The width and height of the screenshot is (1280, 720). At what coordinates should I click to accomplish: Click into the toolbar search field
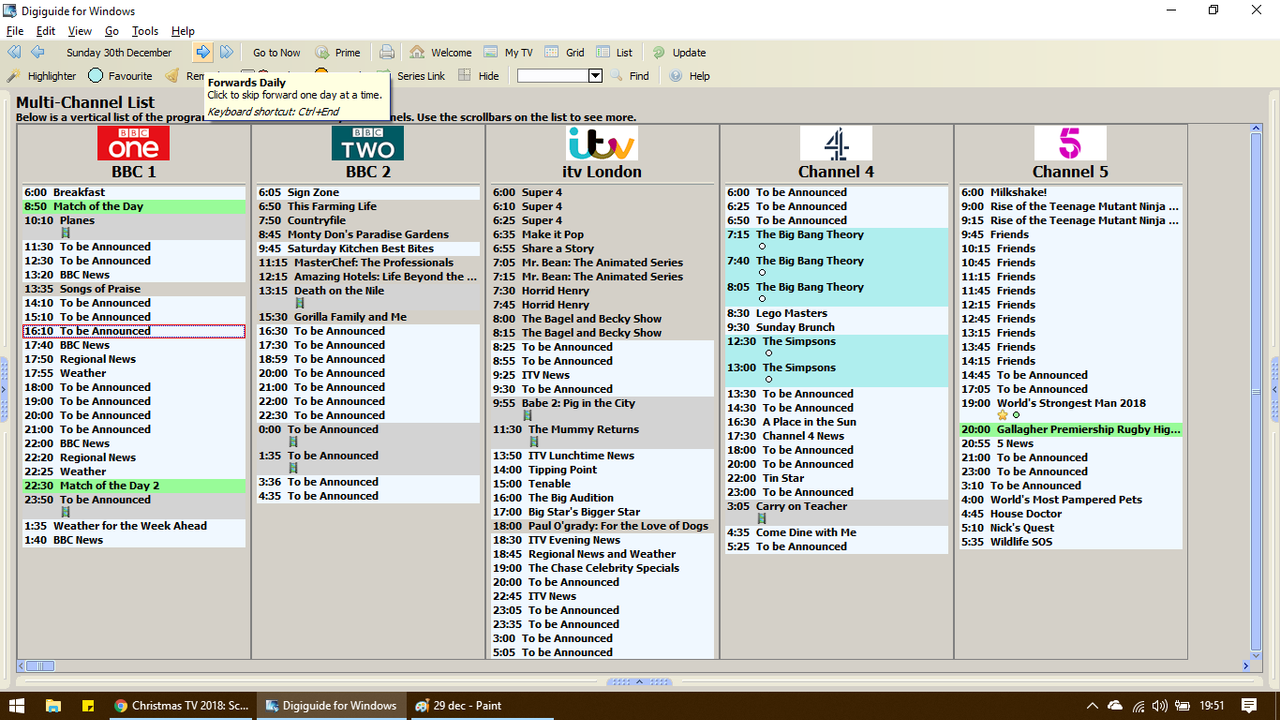tap(553, 75)
